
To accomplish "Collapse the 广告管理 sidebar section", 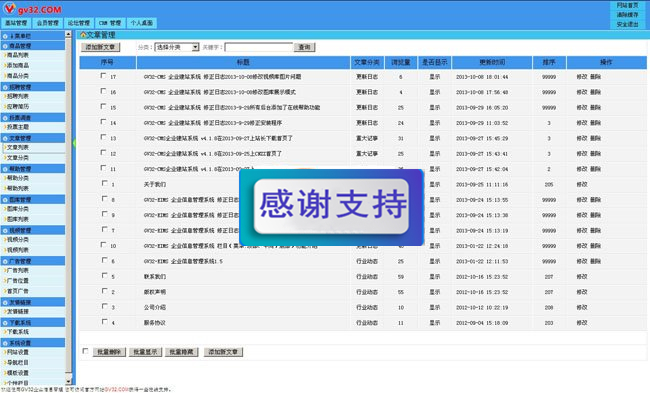I will click(x=33, y=261).
